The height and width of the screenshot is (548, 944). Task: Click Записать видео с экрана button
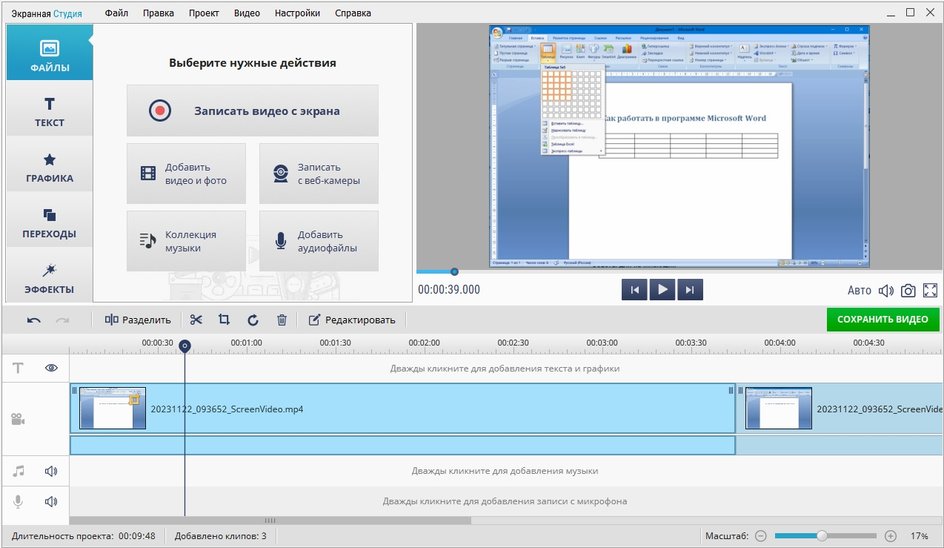pos(252,110)
